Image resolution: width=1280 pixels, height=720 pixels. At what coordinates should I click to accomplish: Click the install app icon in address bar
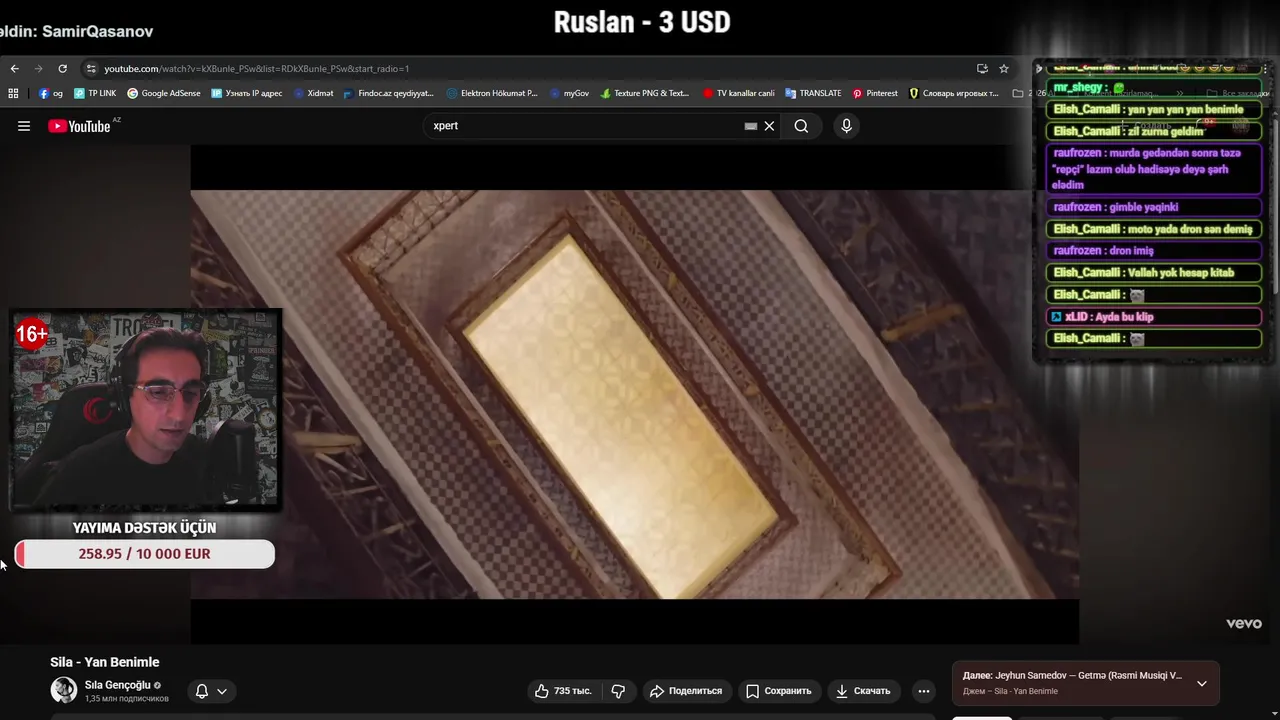click(x=982, y=69)
